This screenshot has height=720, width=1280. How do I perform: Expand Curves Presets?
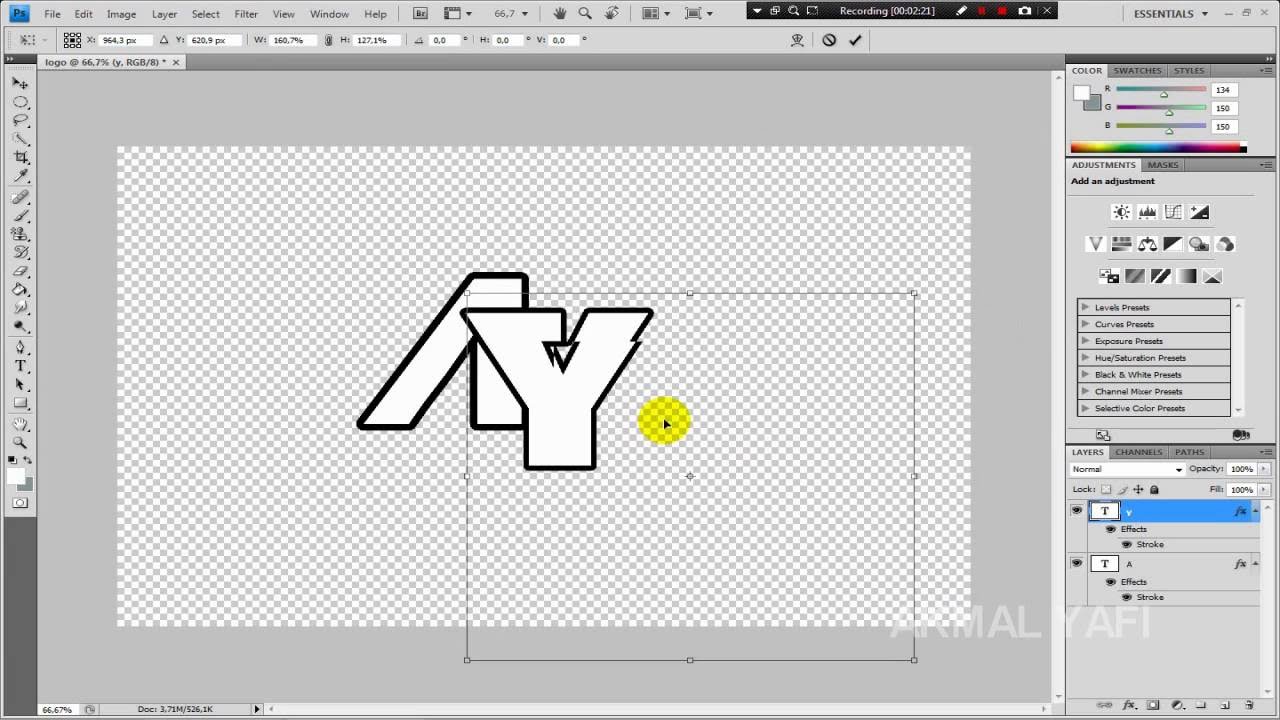pyautogui.click(x=1086, y=324)
